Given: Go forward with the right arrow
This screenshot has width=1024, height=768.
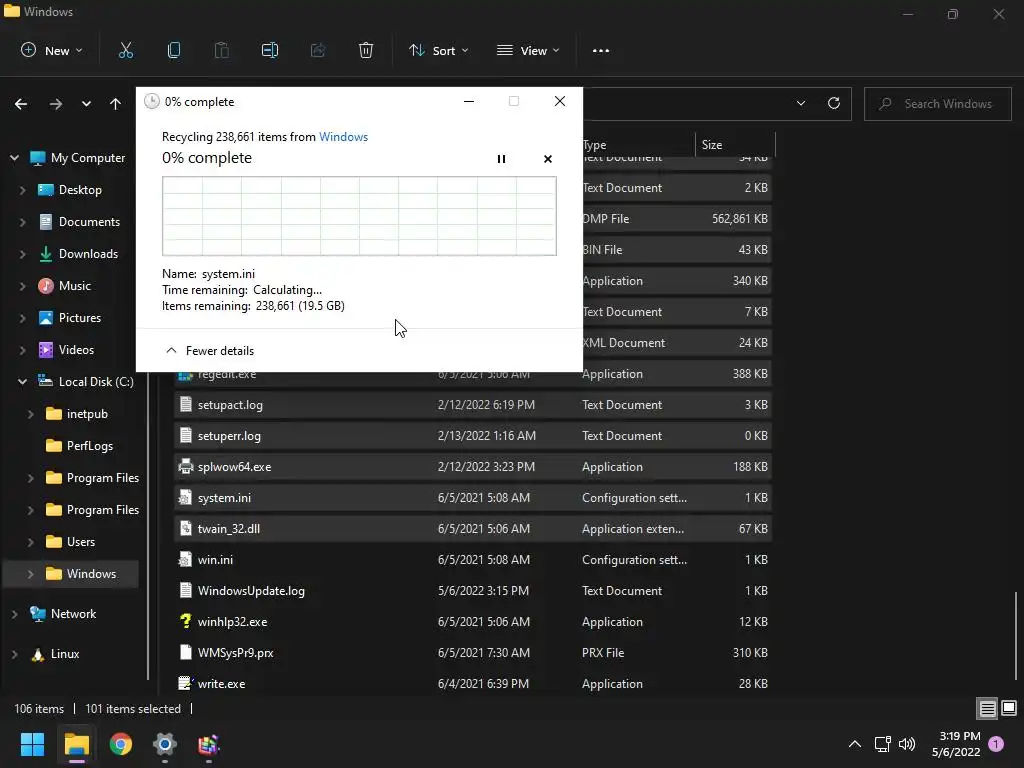Looking at the screenshot, I should click(56, 104).
